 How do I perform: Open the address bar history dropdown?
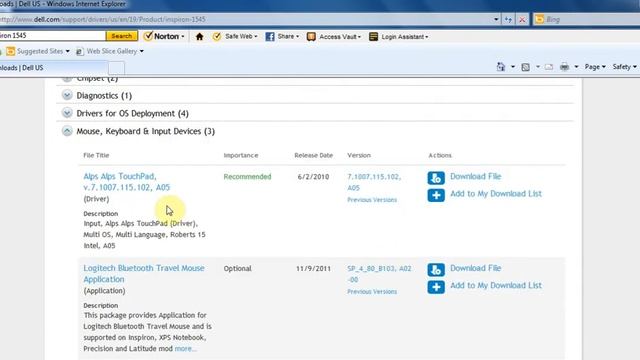pyautogui.click(x=496, y=19)
